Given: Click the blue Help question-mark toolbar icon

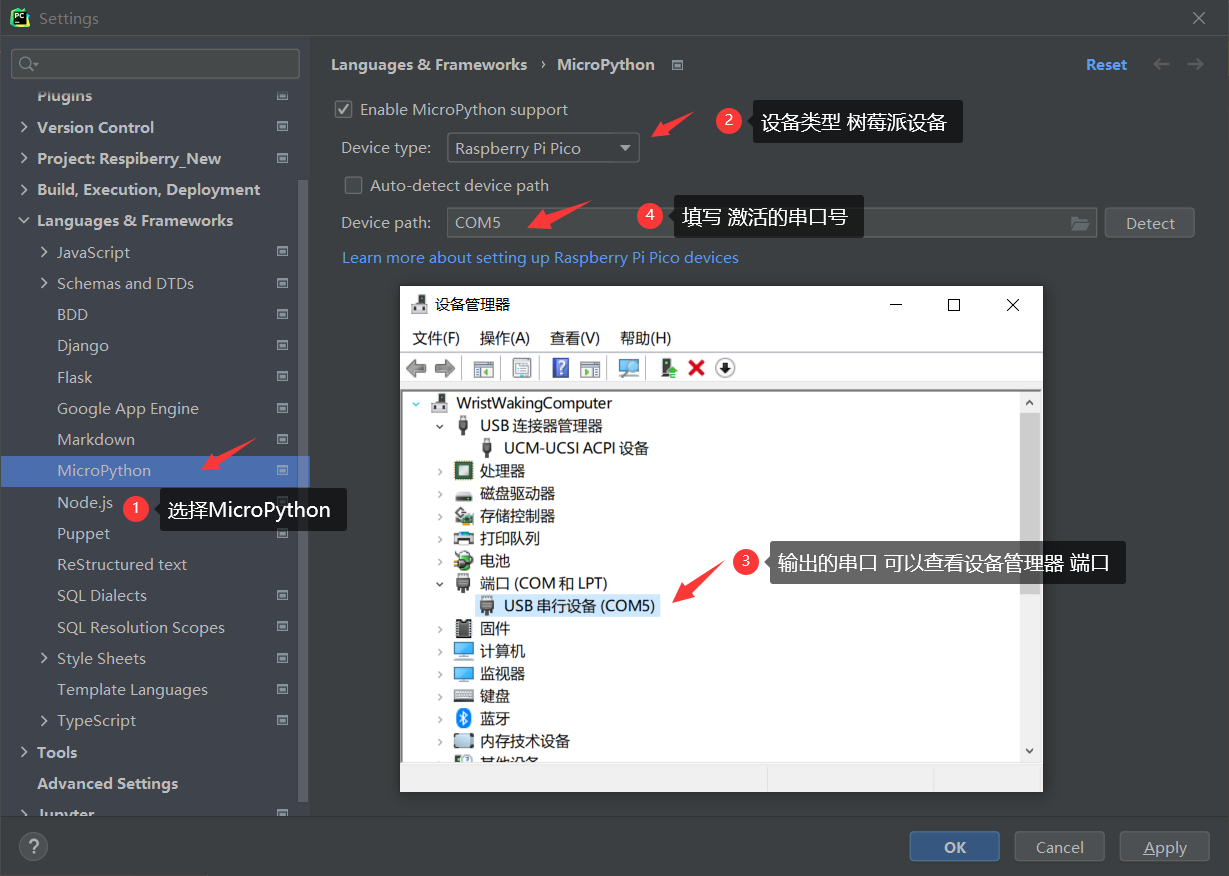Looking at the screenshot, I should (561, 368).
